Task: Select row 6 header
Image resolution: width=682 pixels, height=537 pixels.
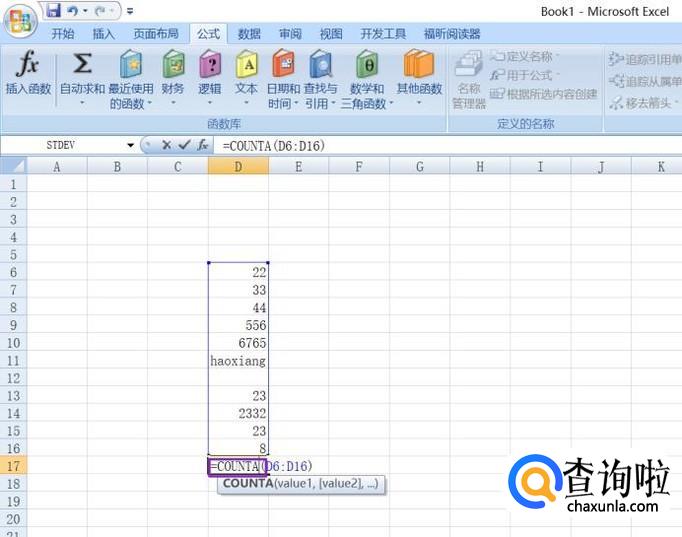Action: point(13,273)
